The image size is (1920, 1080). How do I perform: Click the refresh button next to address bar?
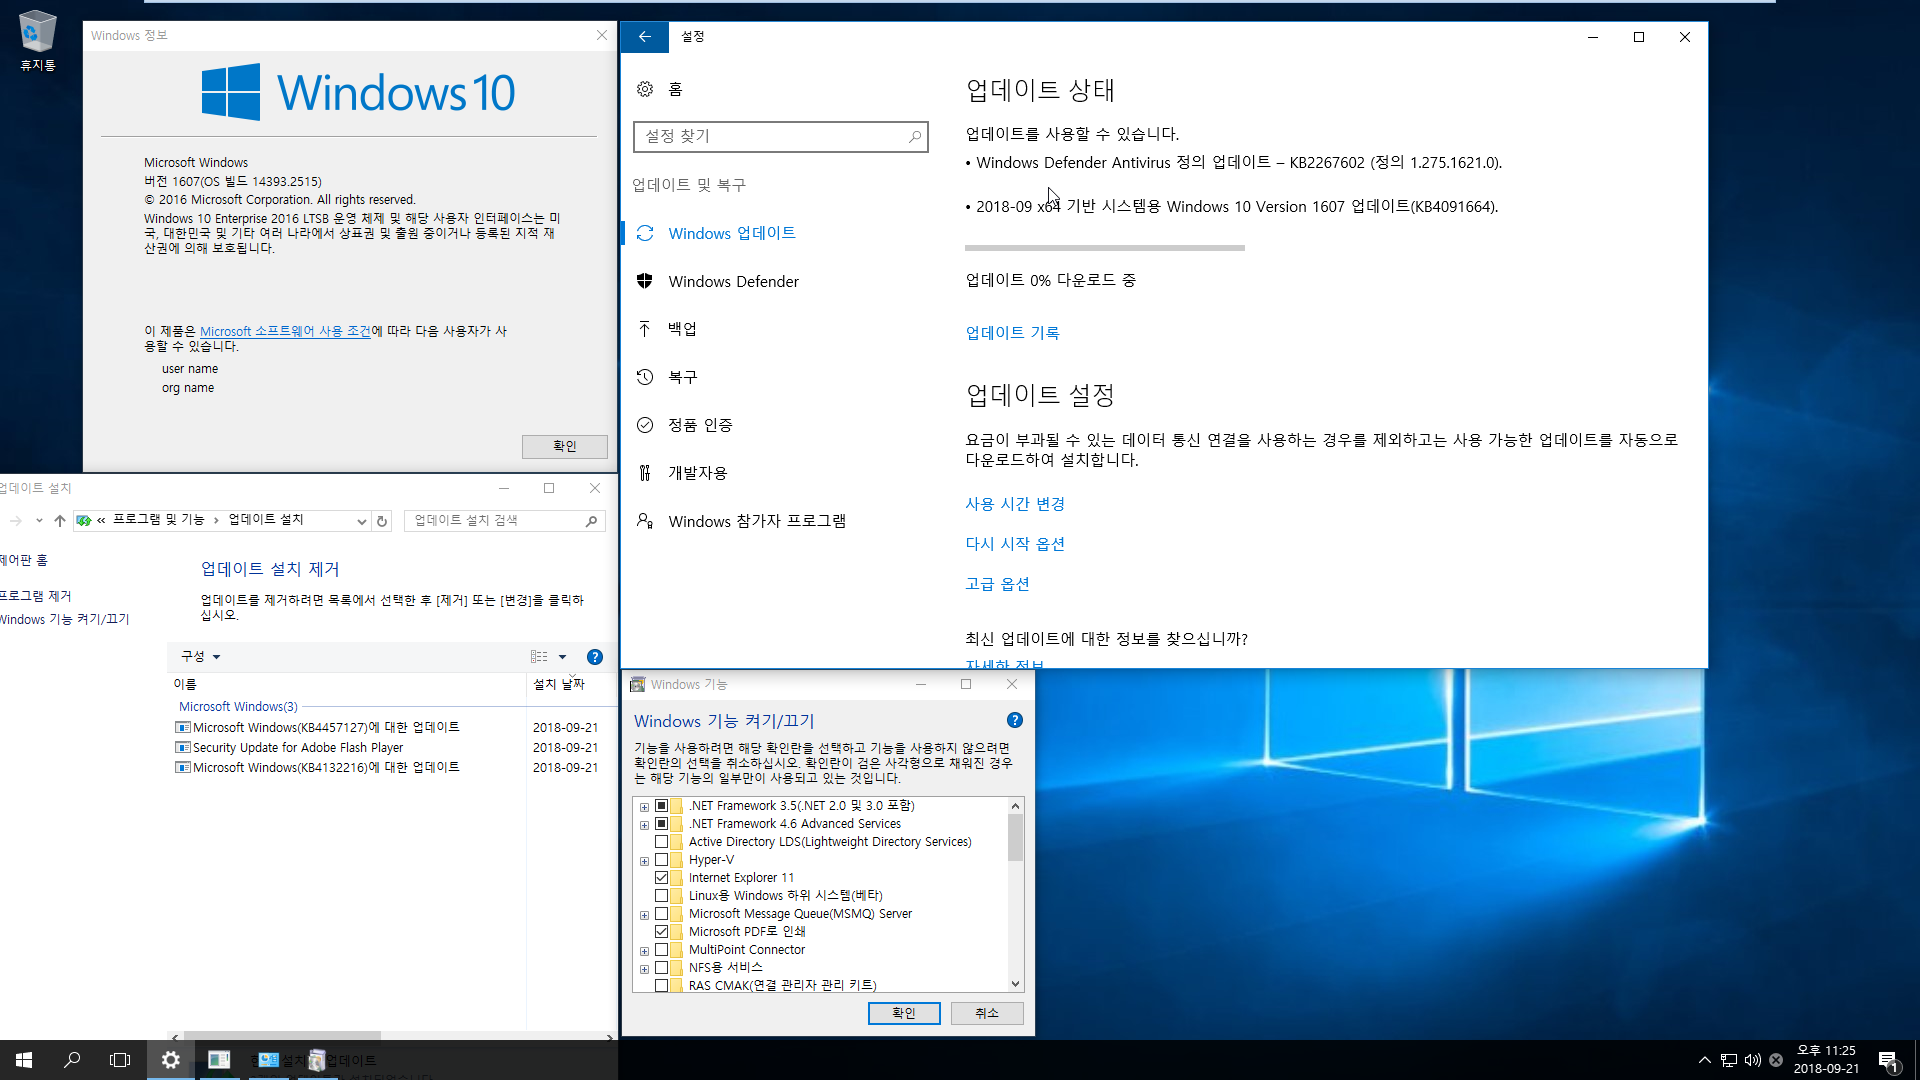point(382,521)
